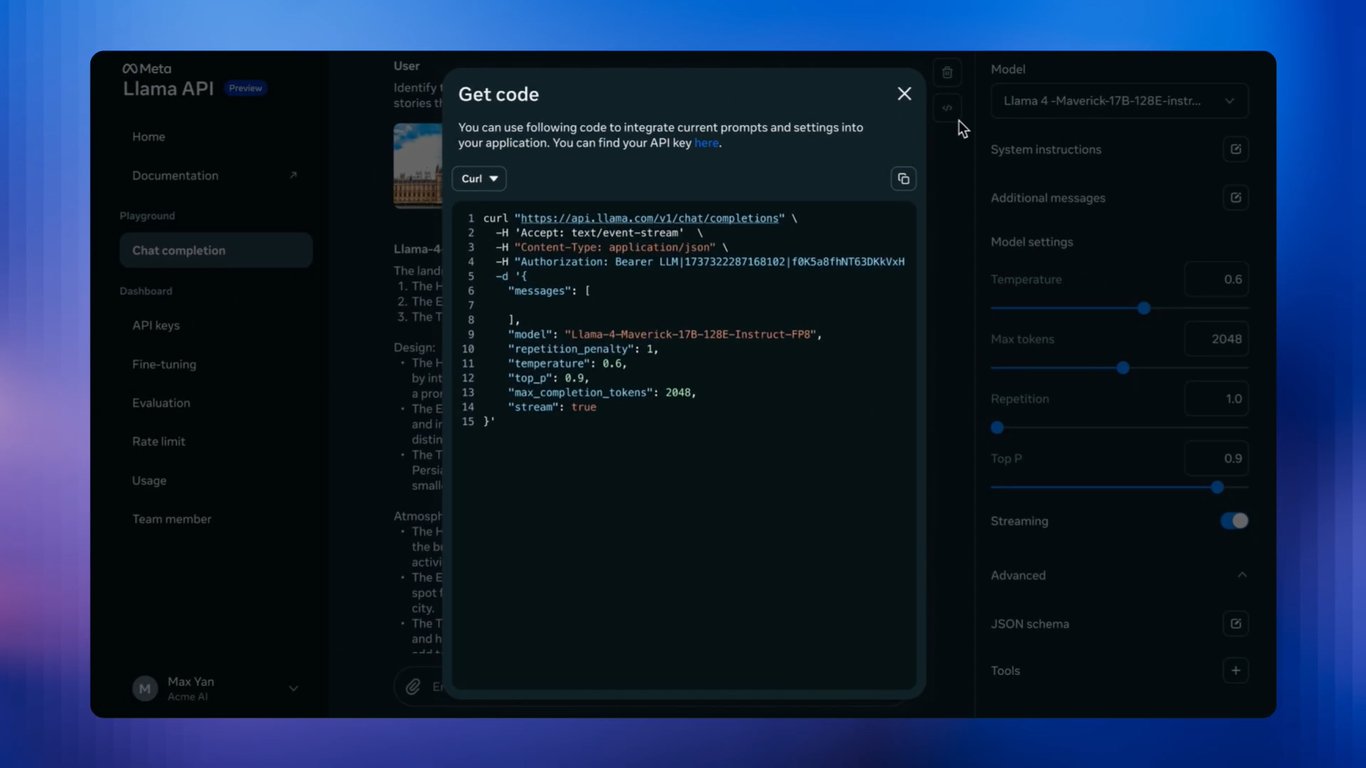This screenshot has height=768, width=1366.
Task: Click the 'Get code' dialog title
Action: pos(498,95)
